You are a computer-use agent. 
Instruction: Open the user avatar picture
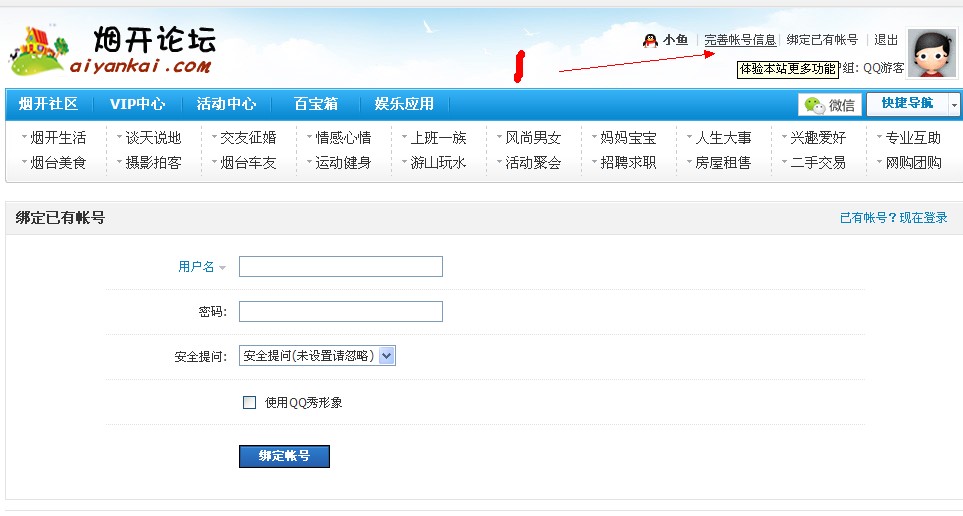pos(932,53)
